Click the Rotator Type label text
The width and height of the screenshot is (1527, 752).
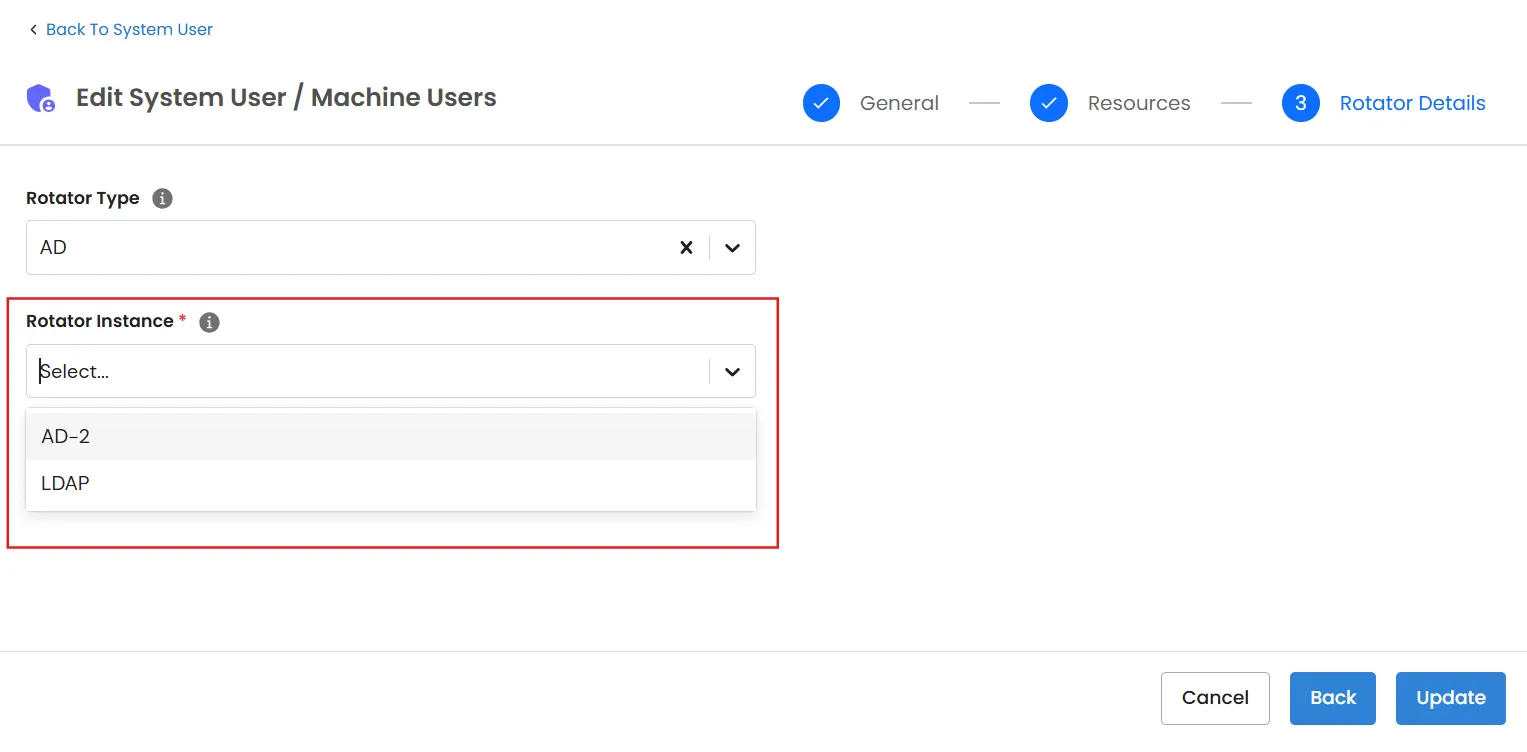pos(83,198)
